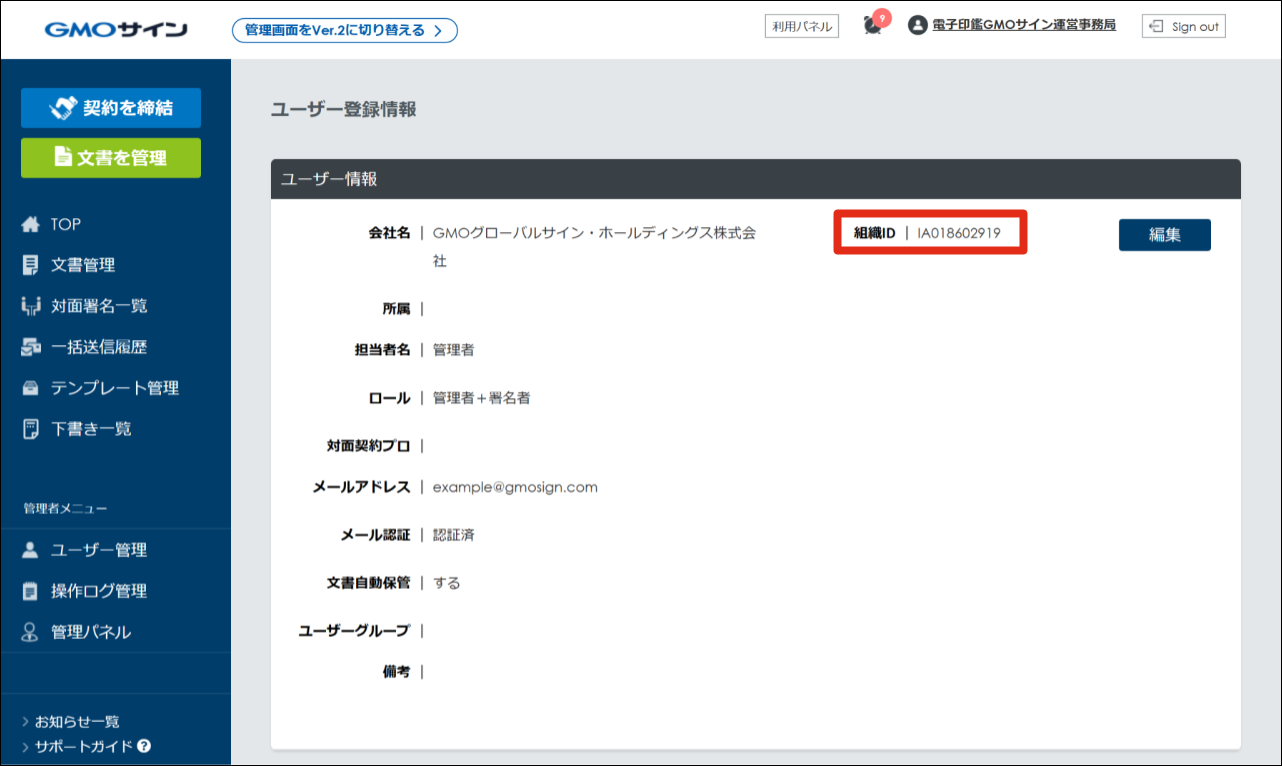Click the 文書管理 document icon
This screenshot has width=1282, height=766.
tap(30, 265)
